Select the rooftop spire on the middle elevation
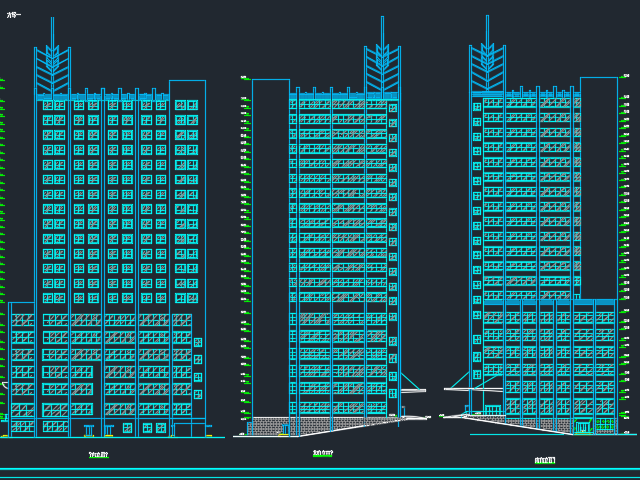Screen dimensions: 640x480 pyautogui.click(x=381, y=62)
